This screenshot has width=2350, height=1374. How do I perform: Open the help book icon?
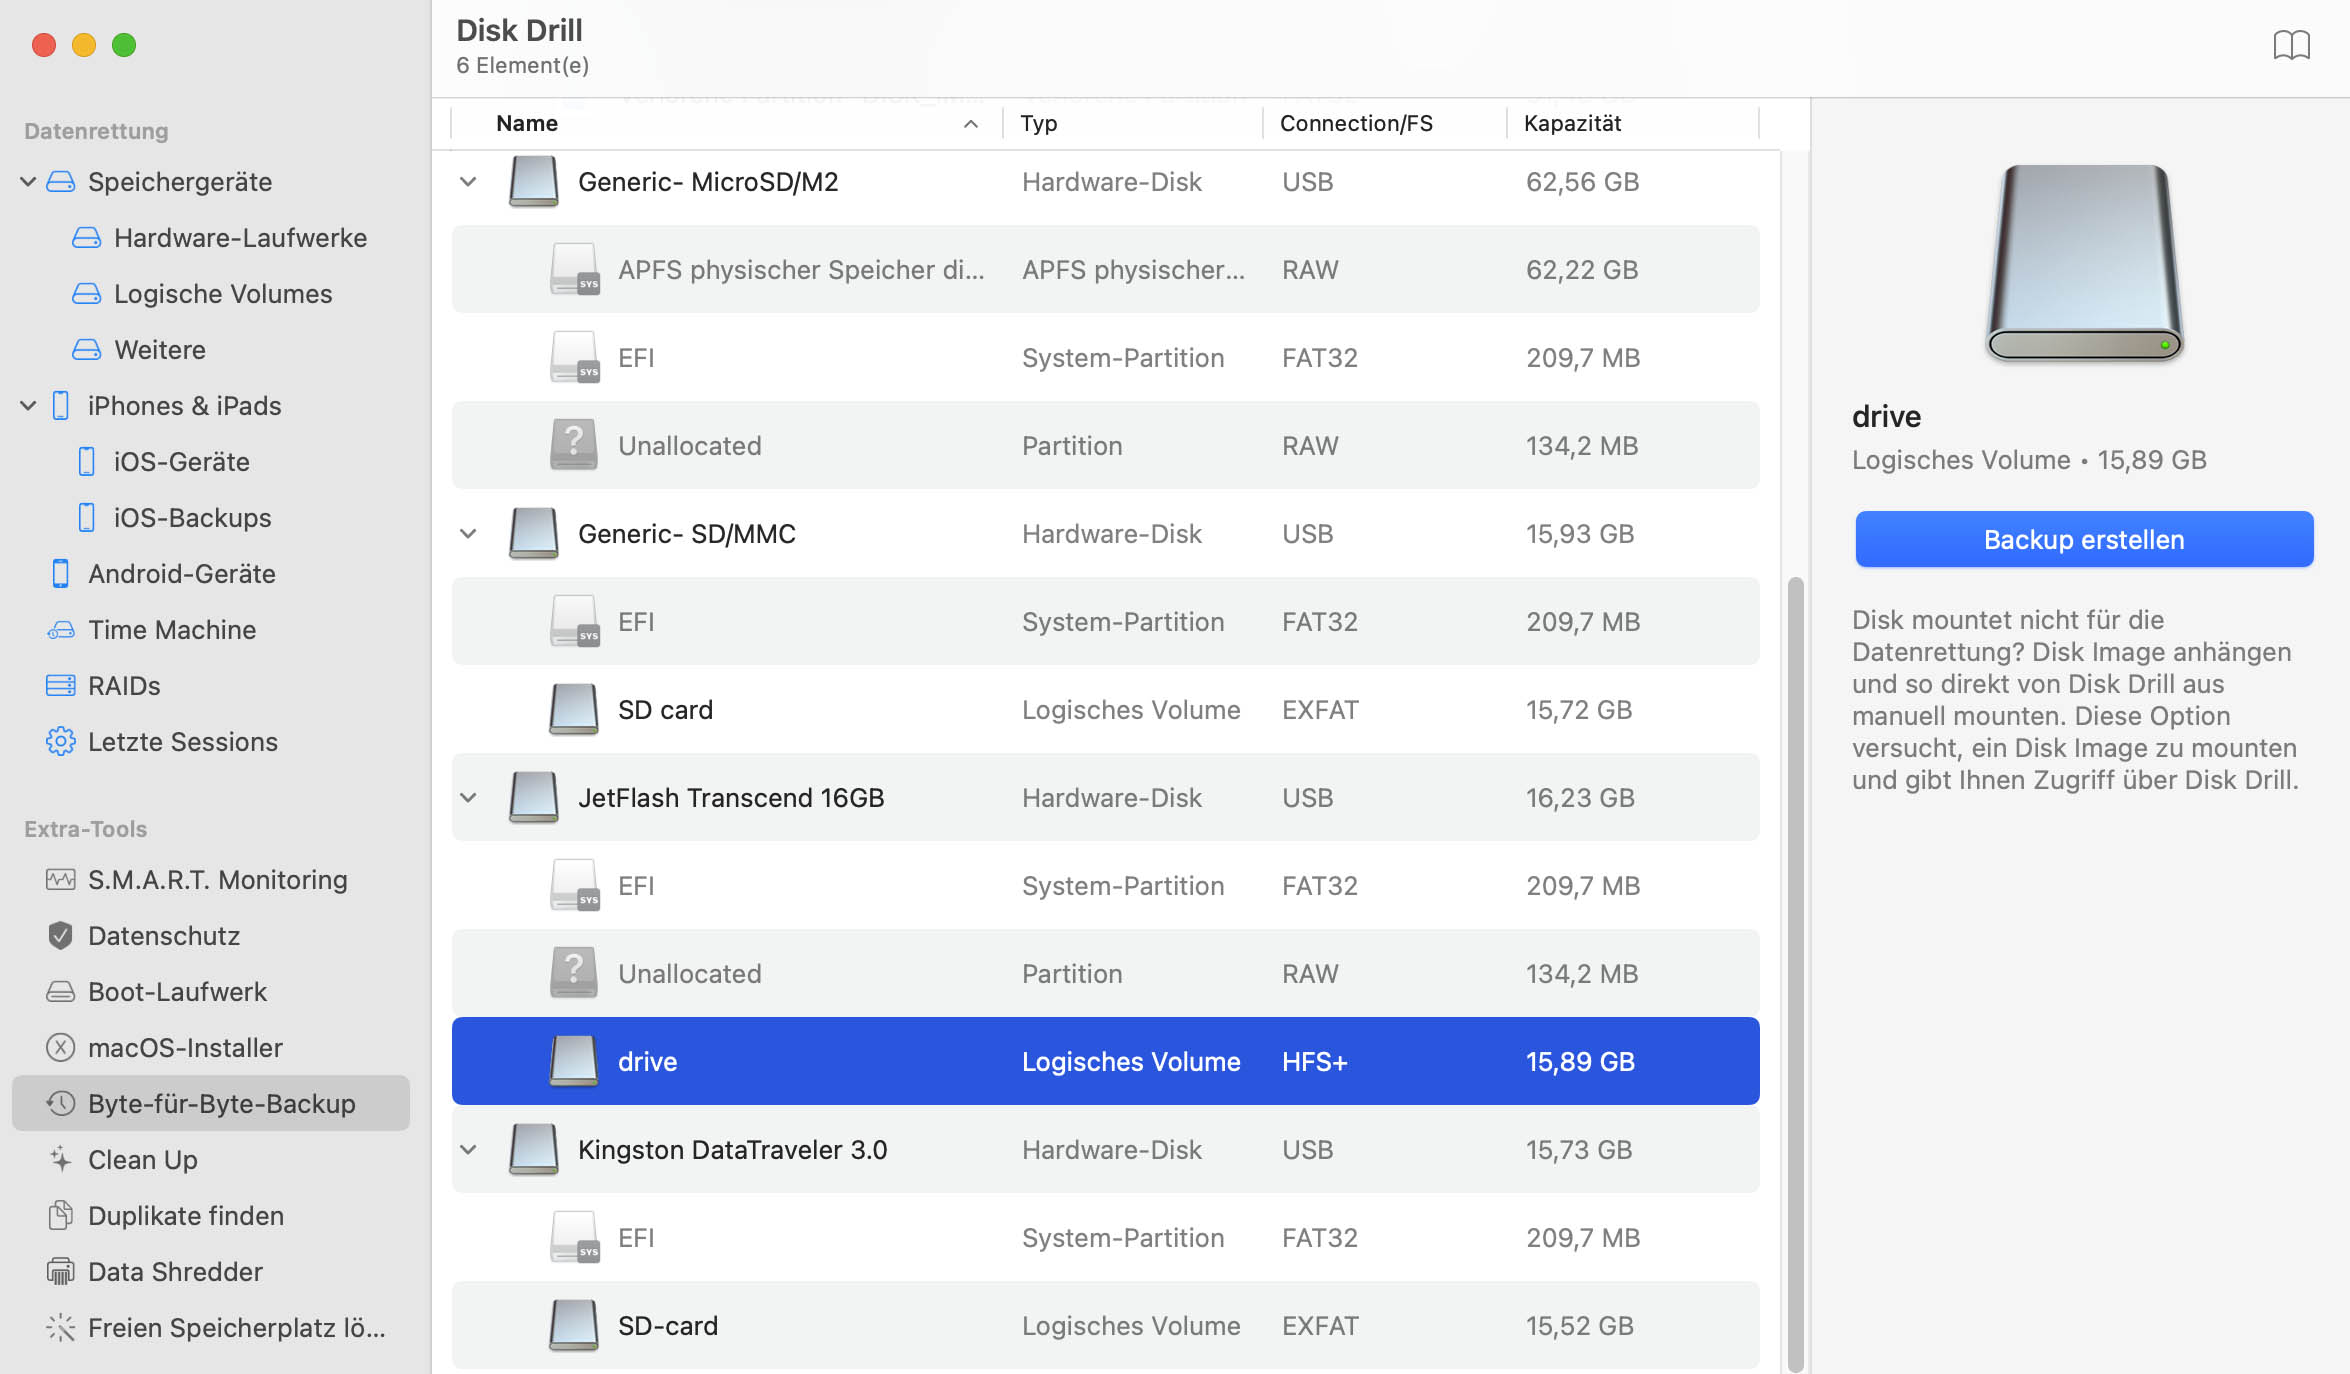tap(2291, 46)
